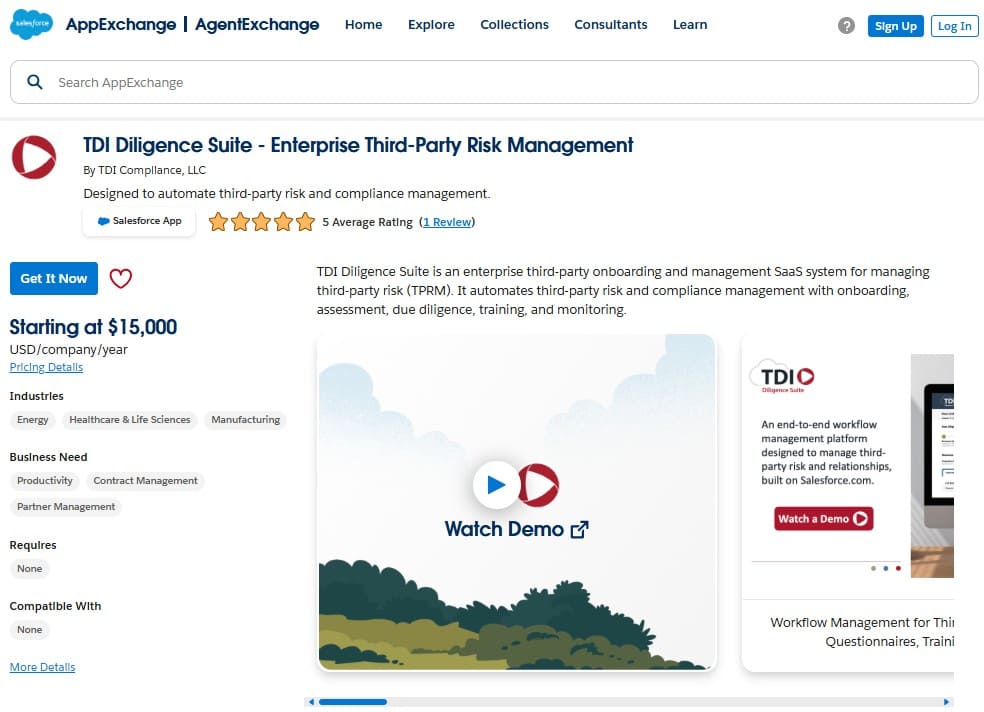
Task: Click the 'By TDI Compliance, LLC' text
Action: tap(144, 170)
